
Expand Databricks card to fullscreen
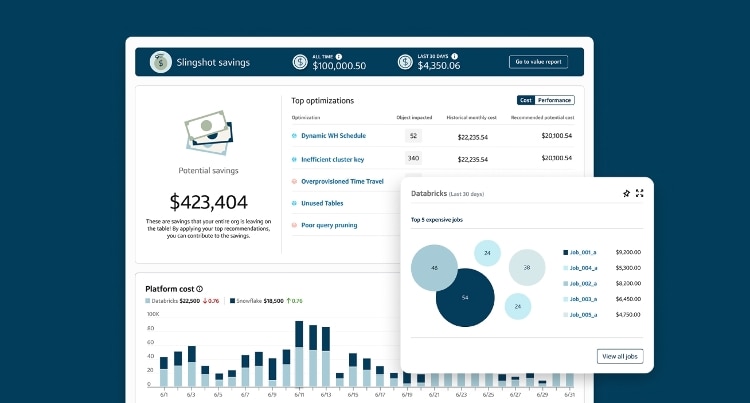(640, 193)
